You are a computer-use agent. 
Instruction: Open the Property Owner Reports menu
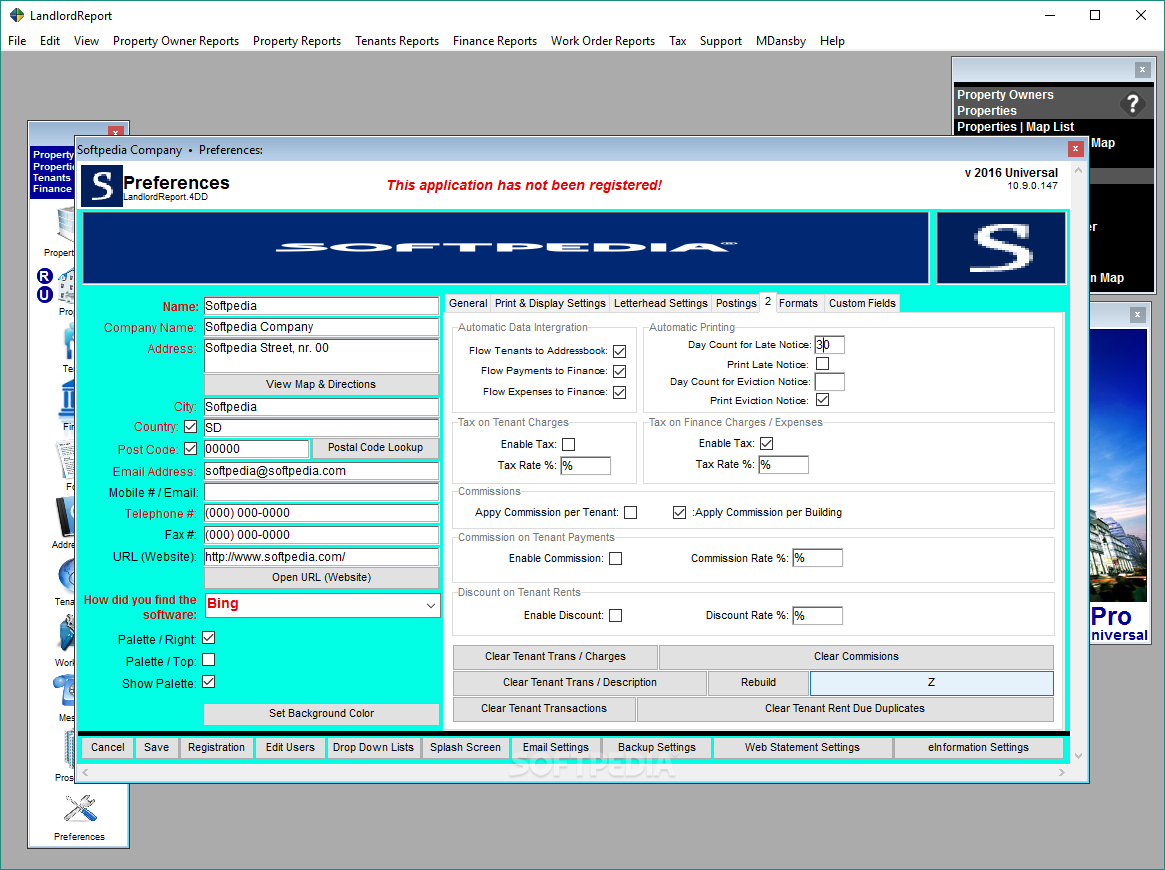pyautogui.click(x=176, y=41)
